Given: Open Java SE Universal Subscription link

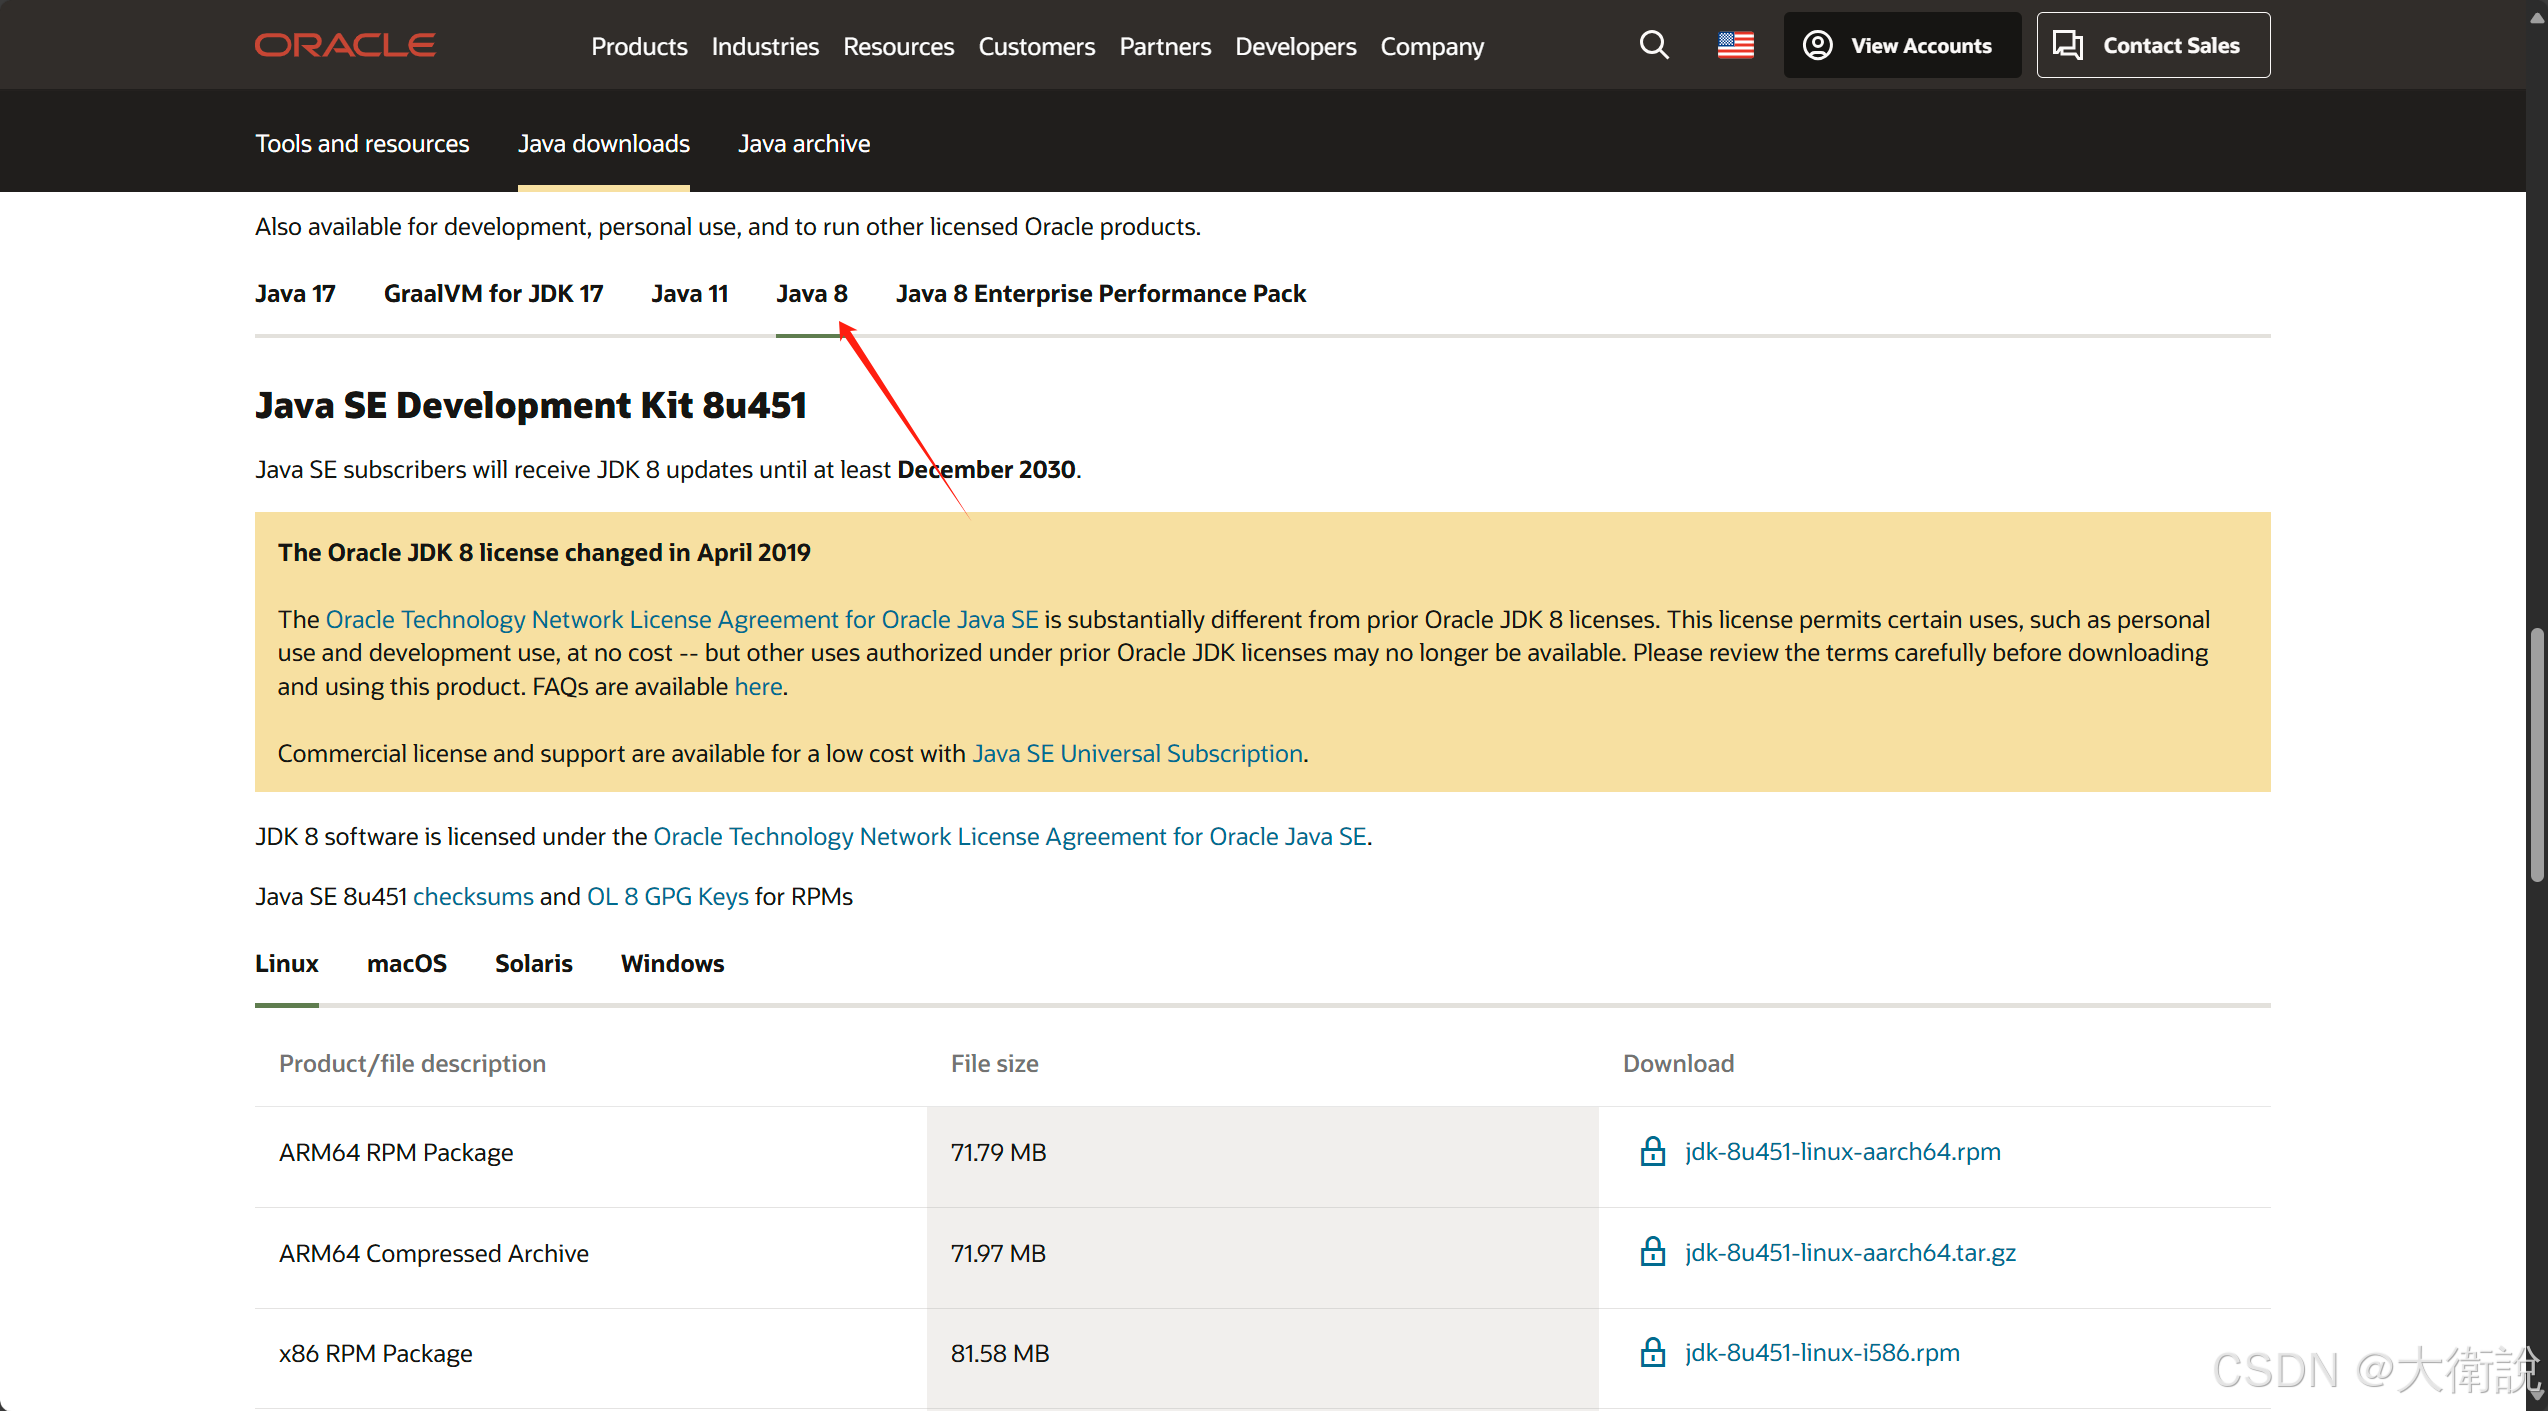Looking at the screenshot, I should point(1137,753).
